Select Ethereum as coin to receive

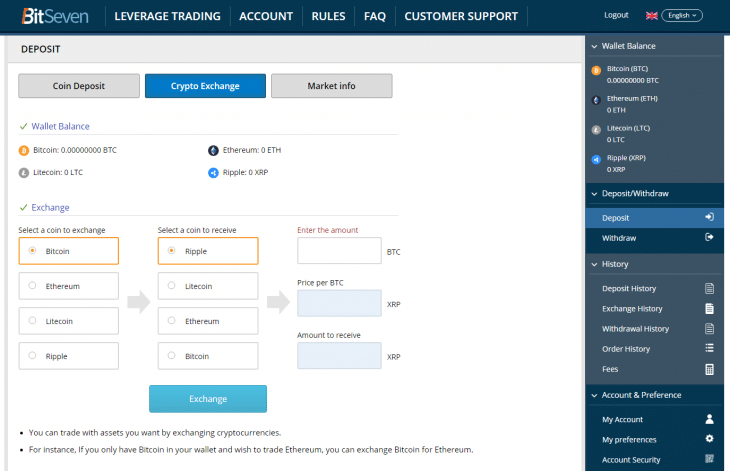(x=208, y=321)
